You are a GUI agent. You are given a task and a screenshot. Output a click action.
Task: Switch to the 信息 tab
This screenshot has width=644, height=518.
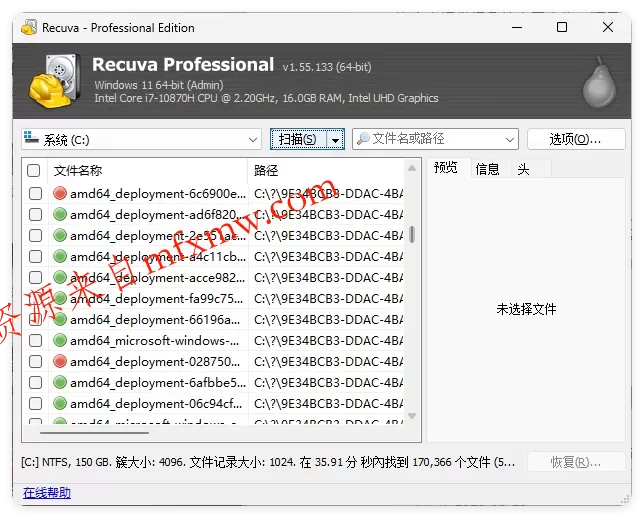pos(488,169)
